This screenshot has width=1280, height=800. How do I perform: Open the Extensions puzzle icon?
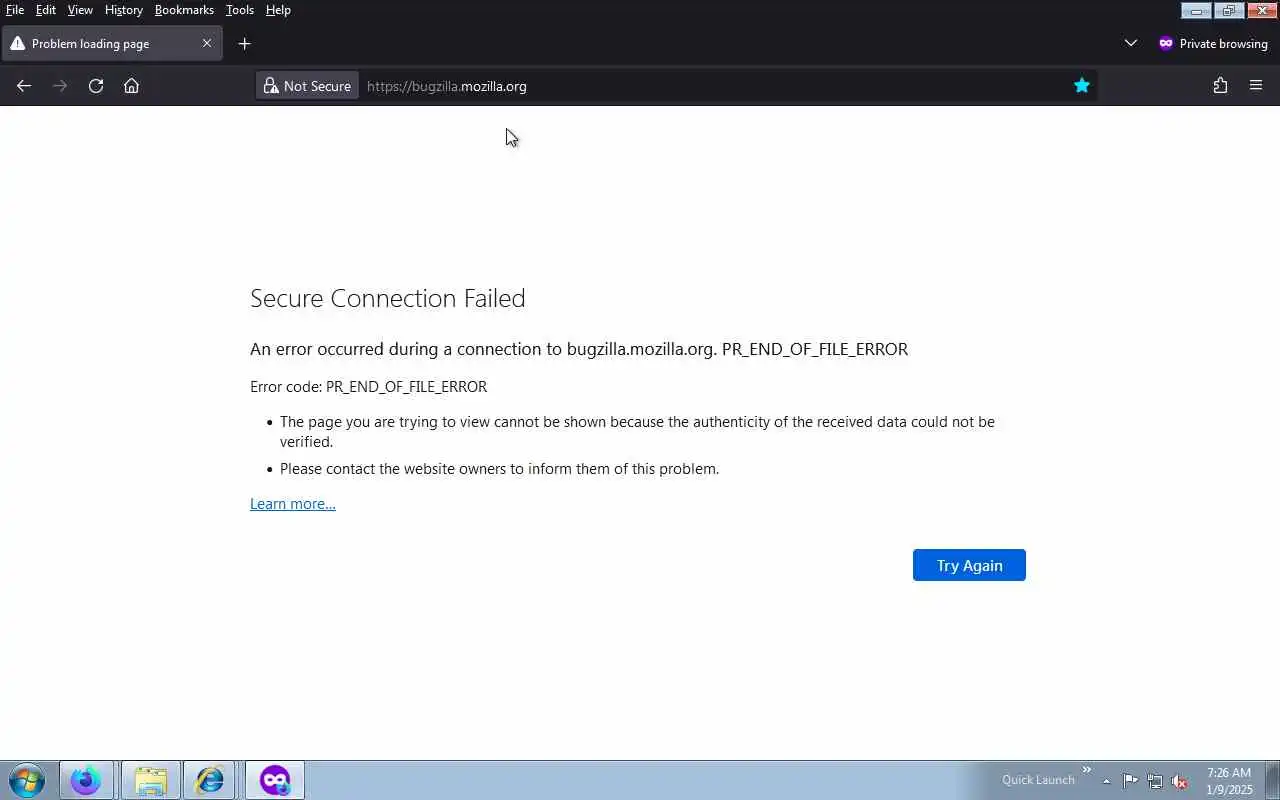1220,86
